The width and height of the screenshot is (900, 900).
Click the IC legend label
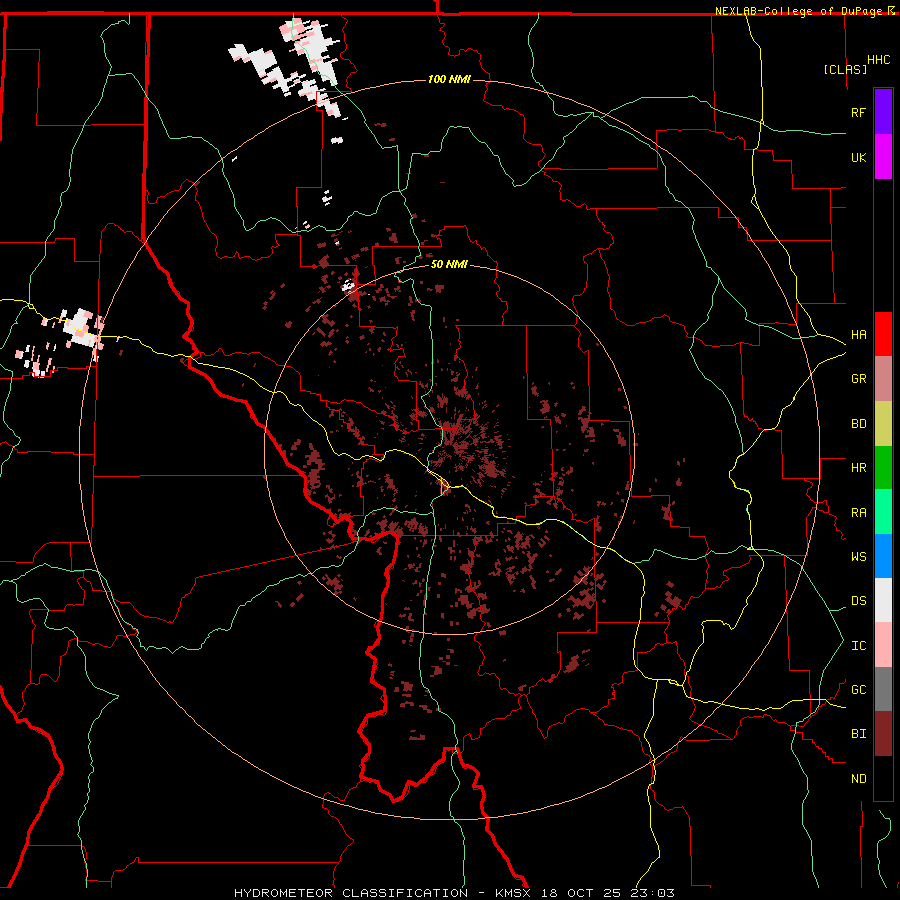[858, 646]
